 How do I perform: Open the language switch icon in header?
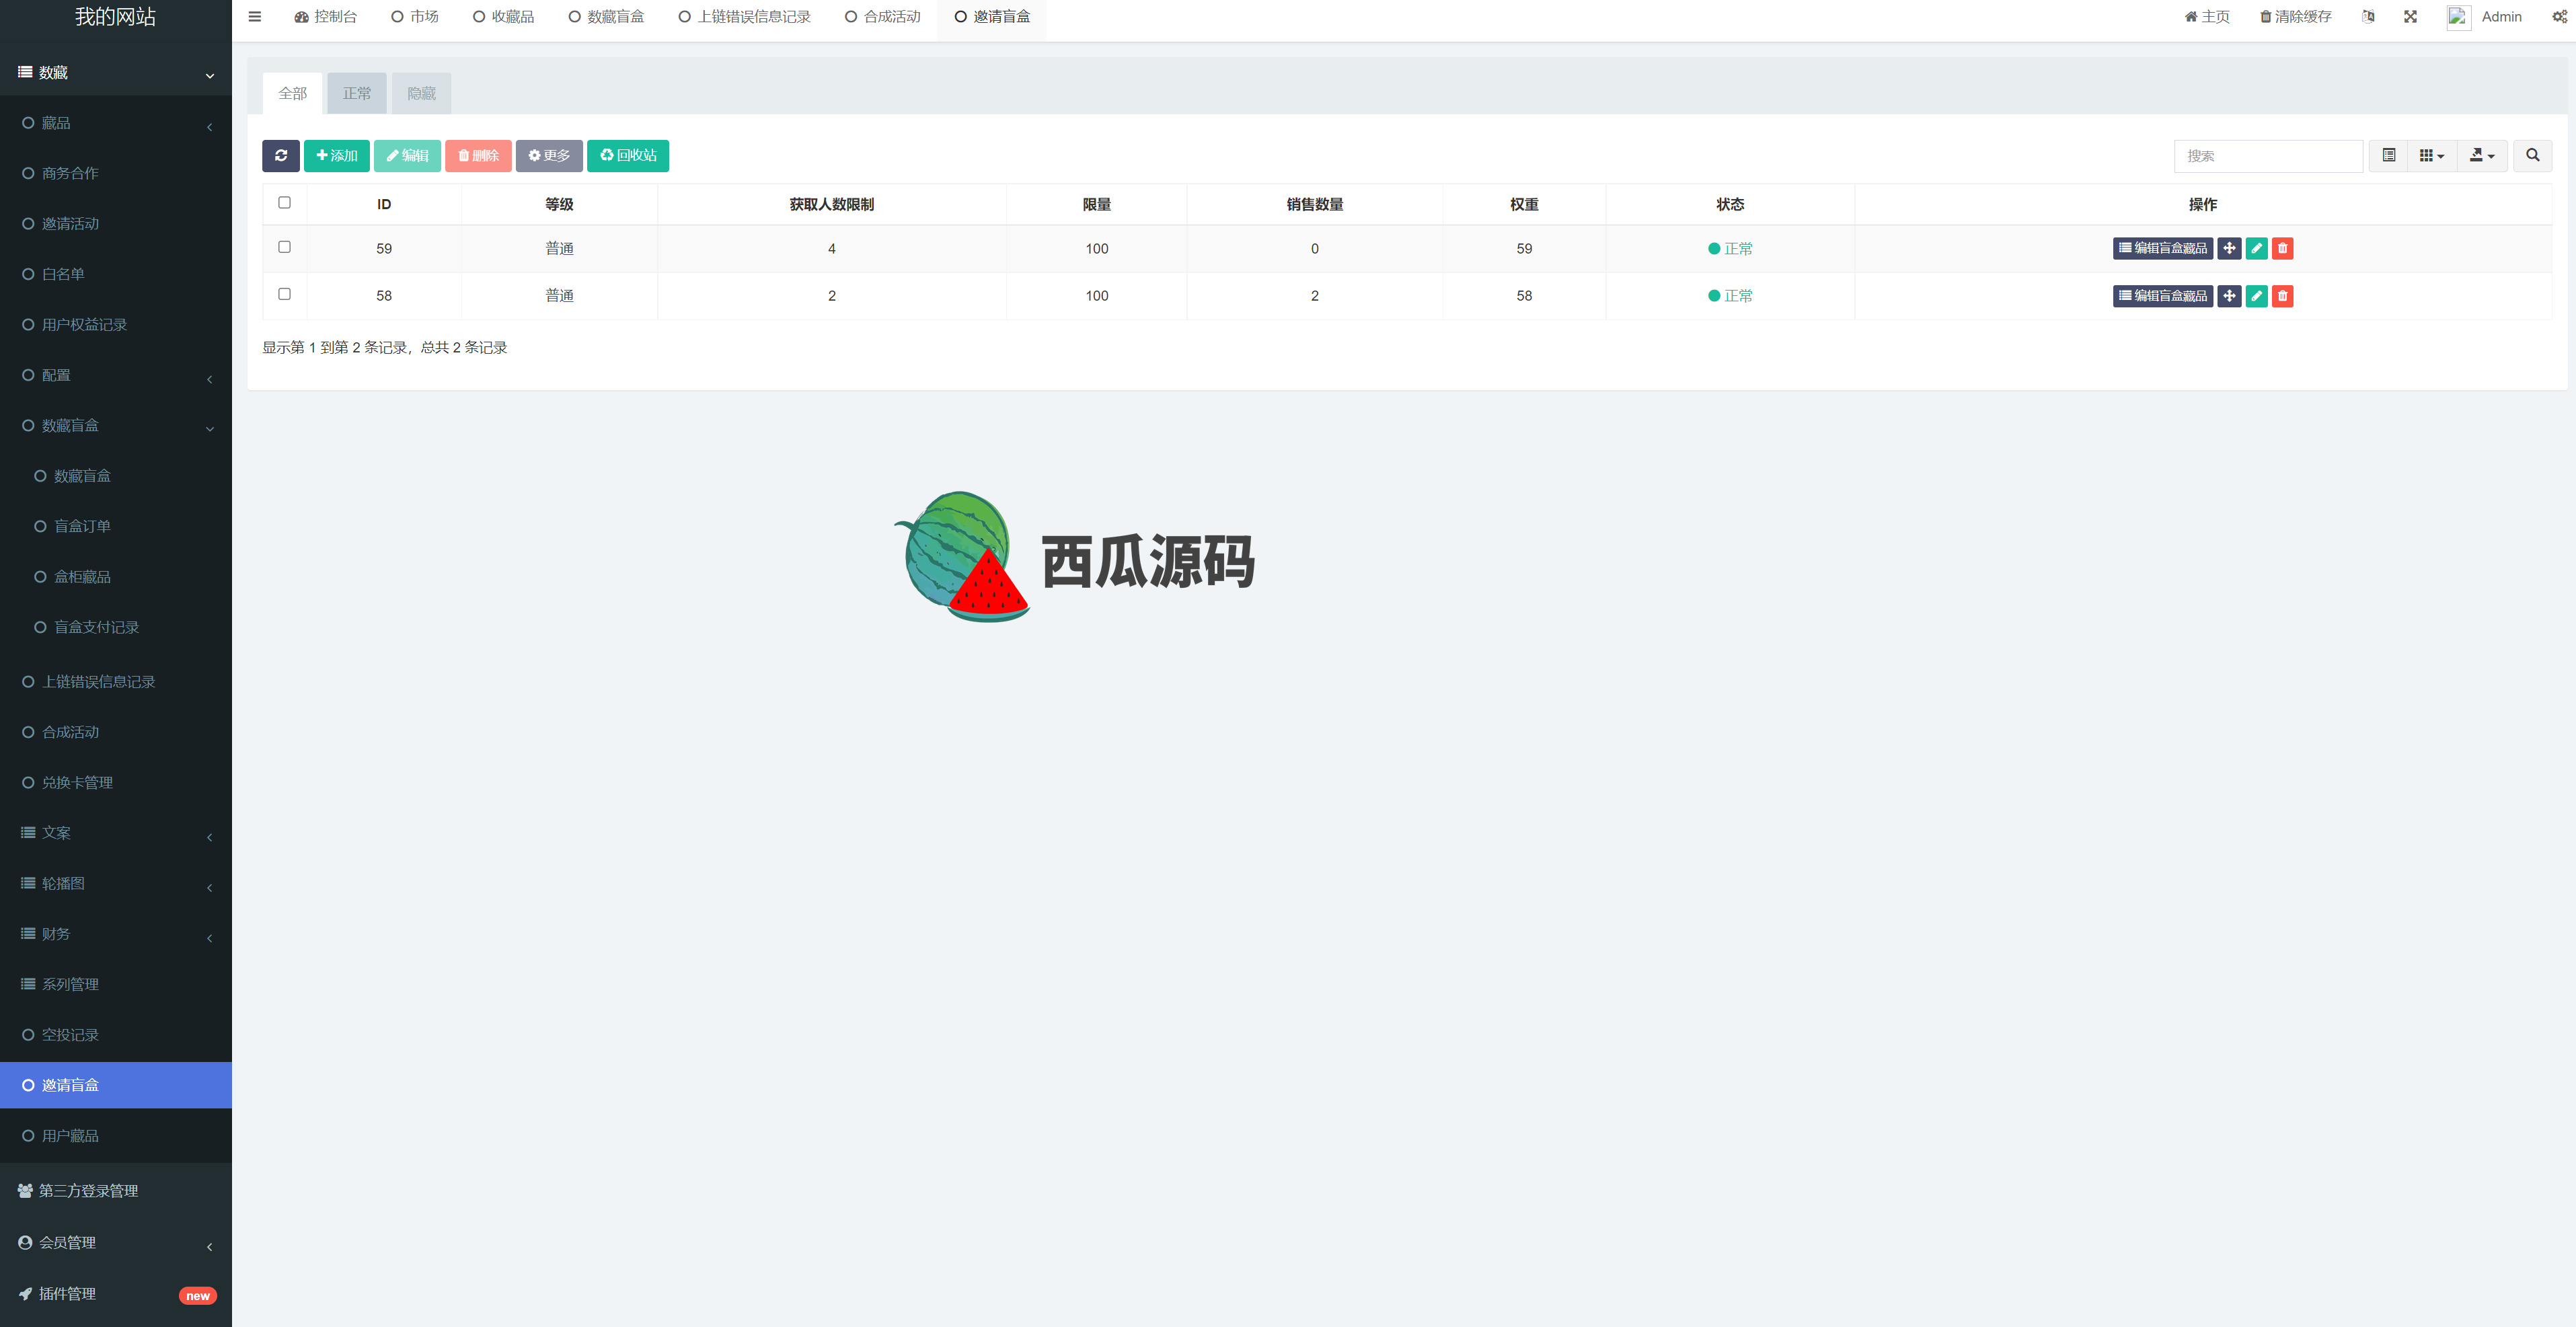pos(2368,17)
